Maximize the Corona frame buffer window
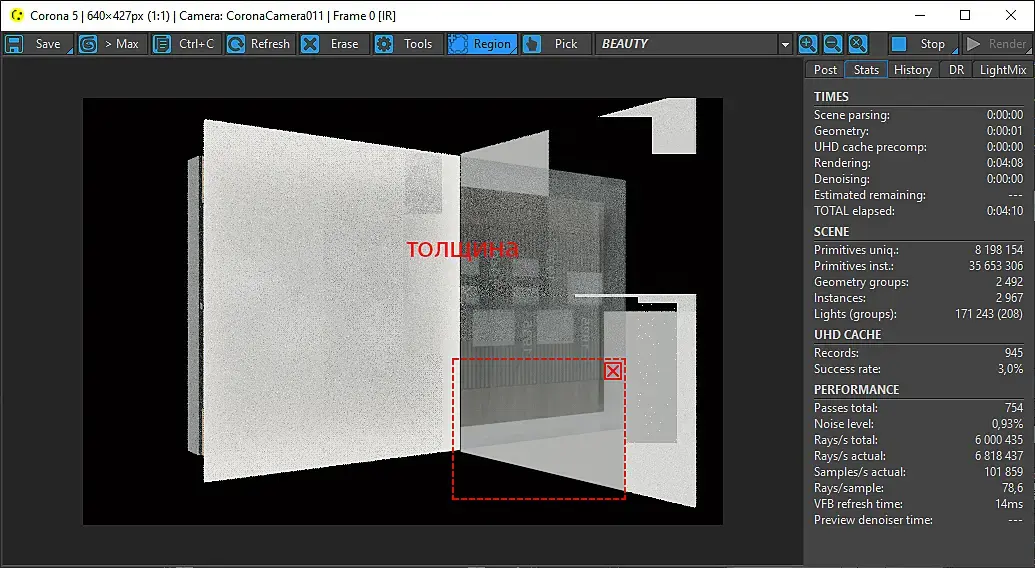Image resolution: width=1035 pixels, height=568 pixels. [965, 15]
